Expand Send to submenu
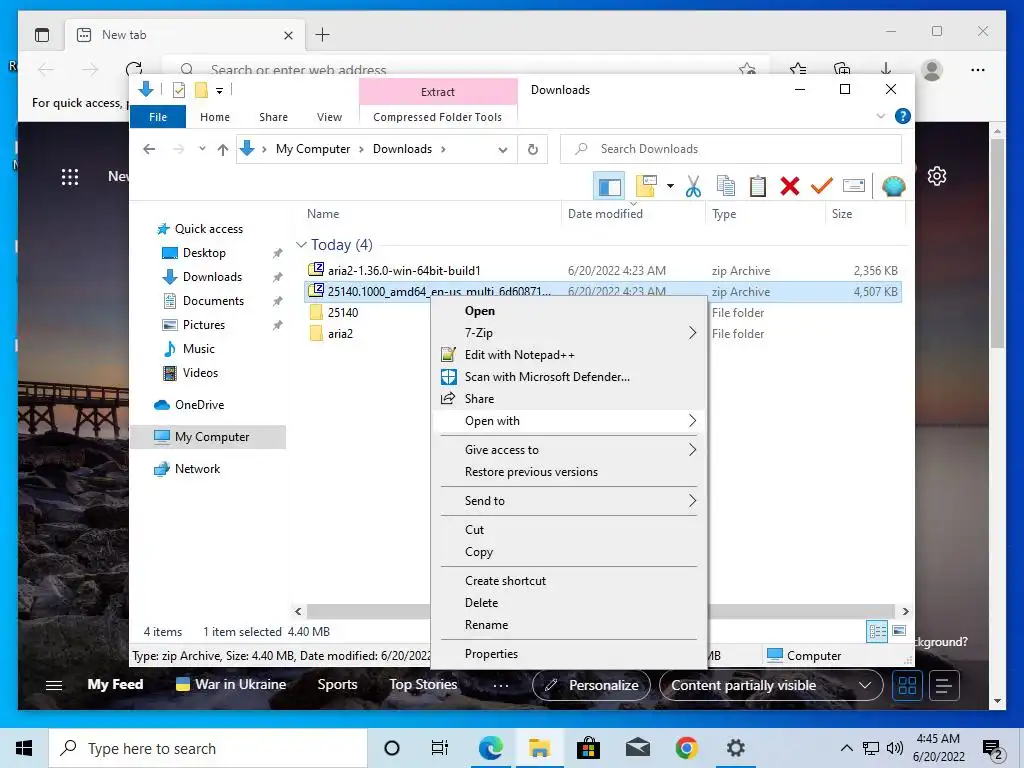Viewport: 1024px width, 768px height. coord(569,501)
